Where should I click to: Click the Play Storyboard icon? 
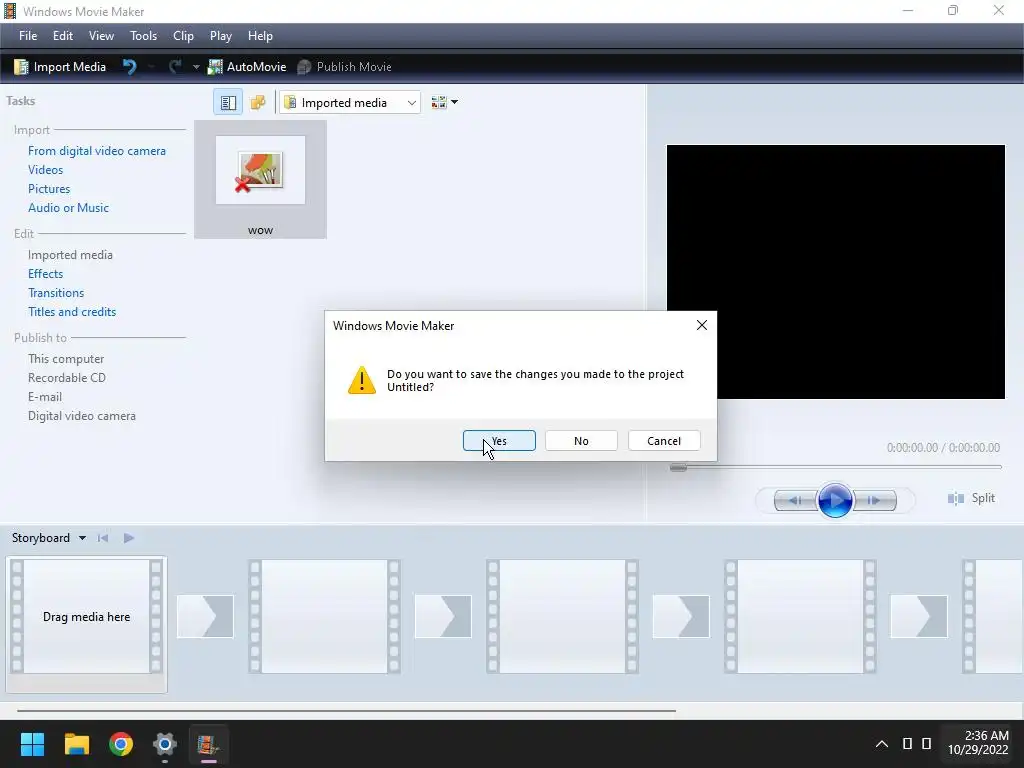pos(129,538)
